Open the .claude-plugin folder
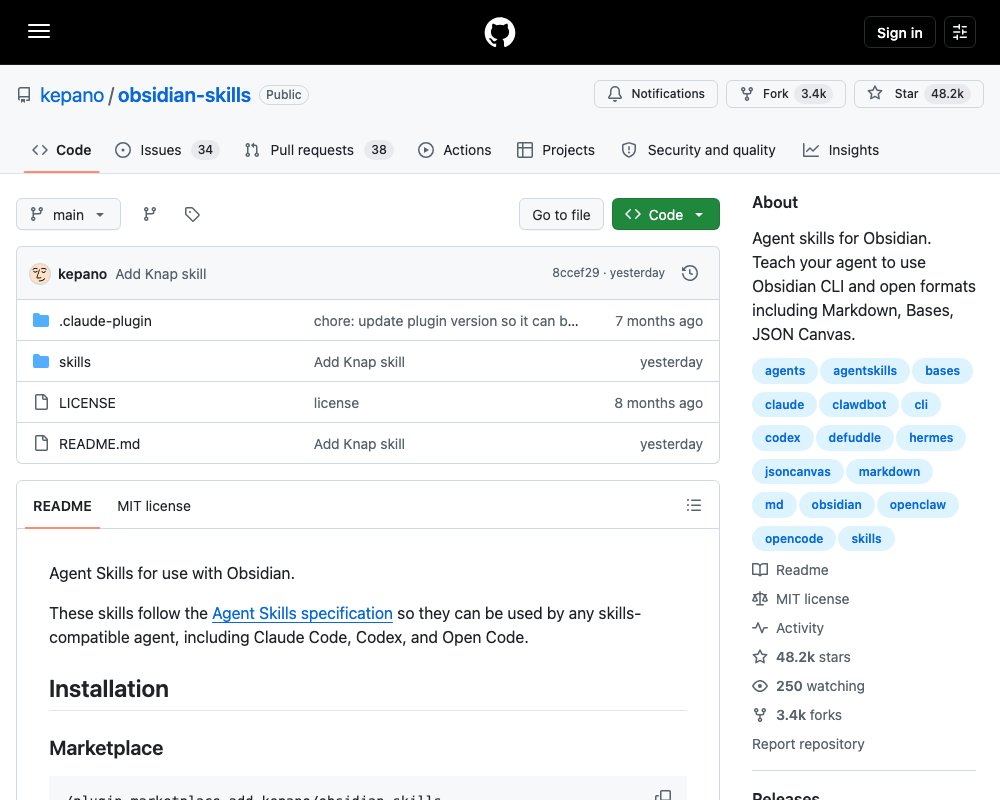1000x800 pixels. pyautogui.click(x=105, y=321)
